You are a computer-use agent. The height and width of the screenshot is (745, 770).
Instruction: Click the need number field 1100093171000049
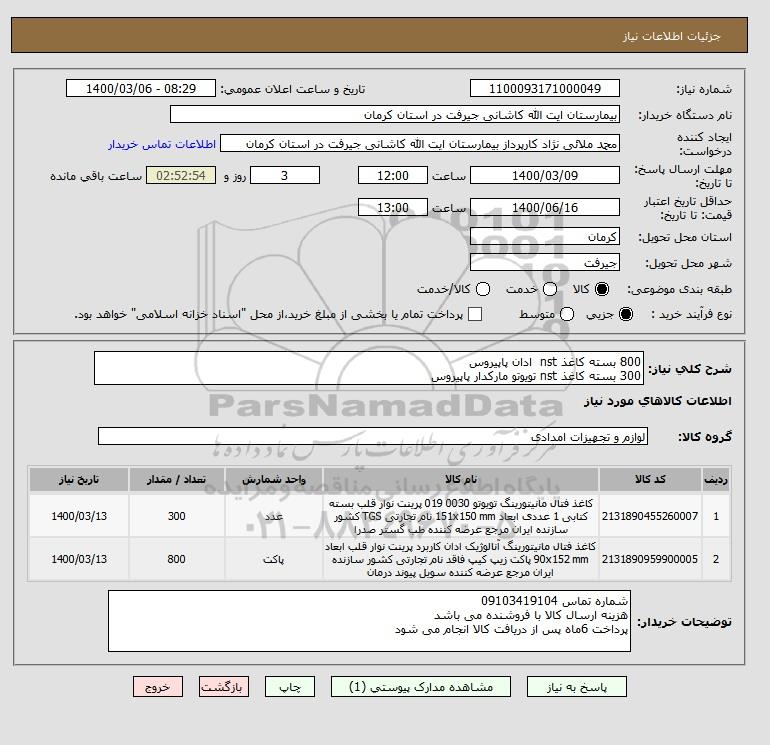[x=545, y=88]
